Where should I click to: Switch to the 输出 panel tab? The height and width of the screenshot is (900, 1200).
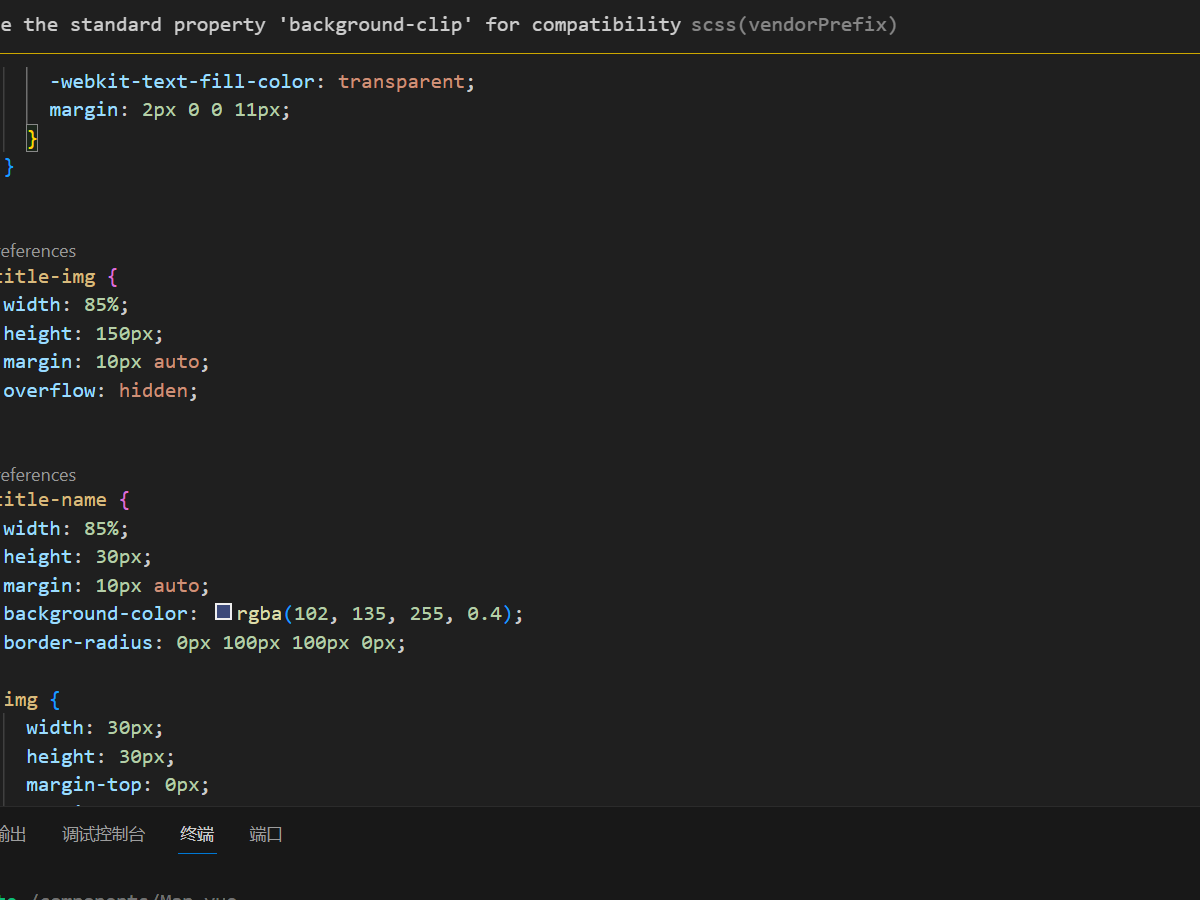(x=12, y=834)
